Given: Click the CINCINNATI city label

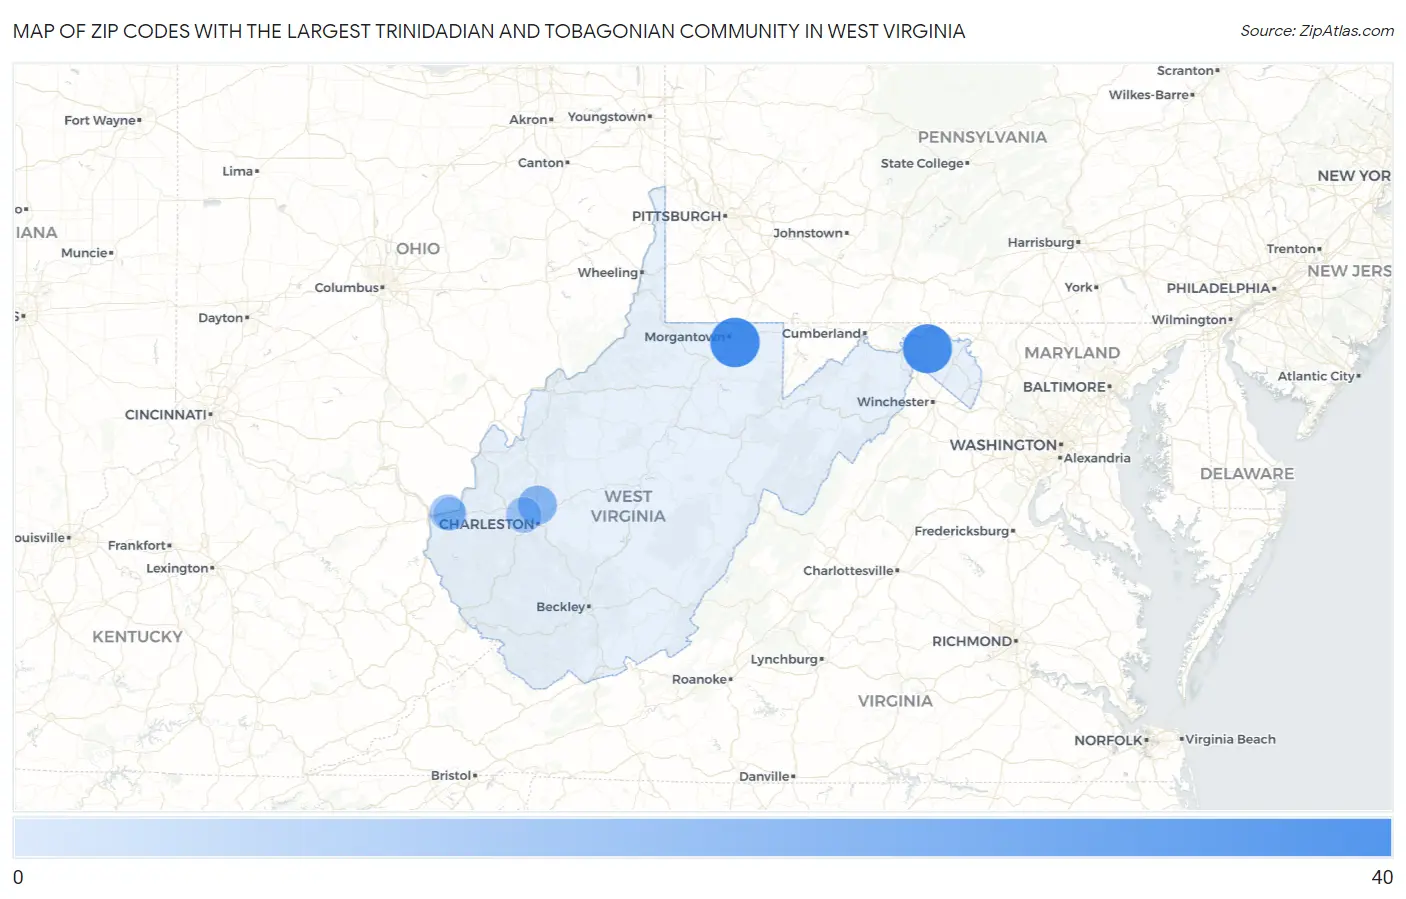Looking at the screenshot, I should [166, 415].
